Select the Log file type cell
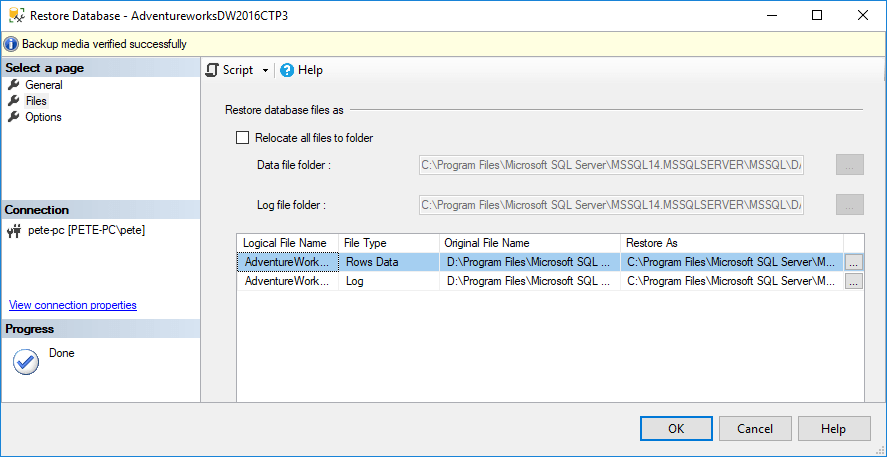This screenshot has height=457, width=887. [x=389, y=281]
